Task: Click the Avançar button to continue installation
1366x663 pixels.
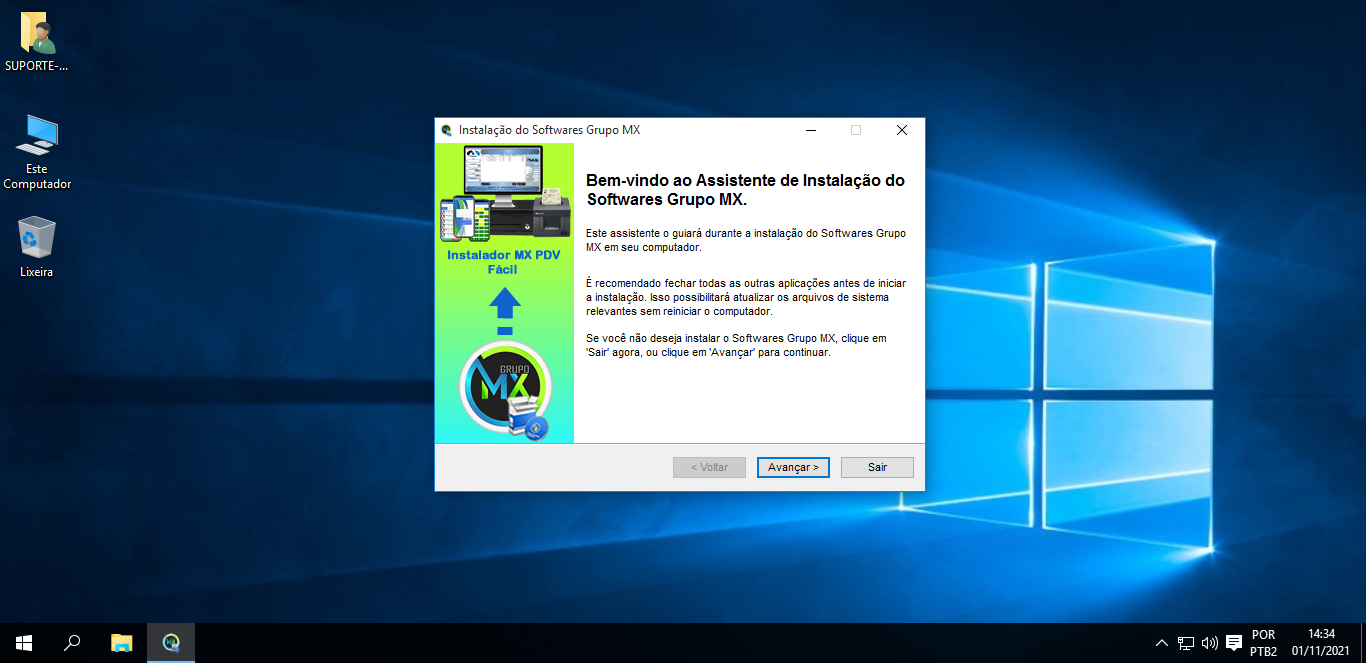Action: click(793, 467)
